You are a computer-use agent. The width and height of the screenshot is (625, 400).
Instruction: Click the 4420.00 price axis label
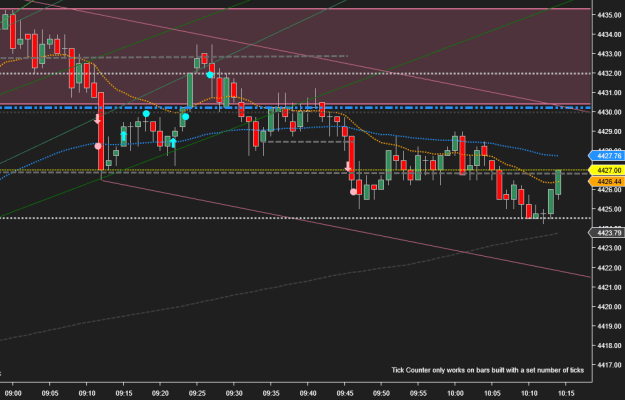point(609,306)
